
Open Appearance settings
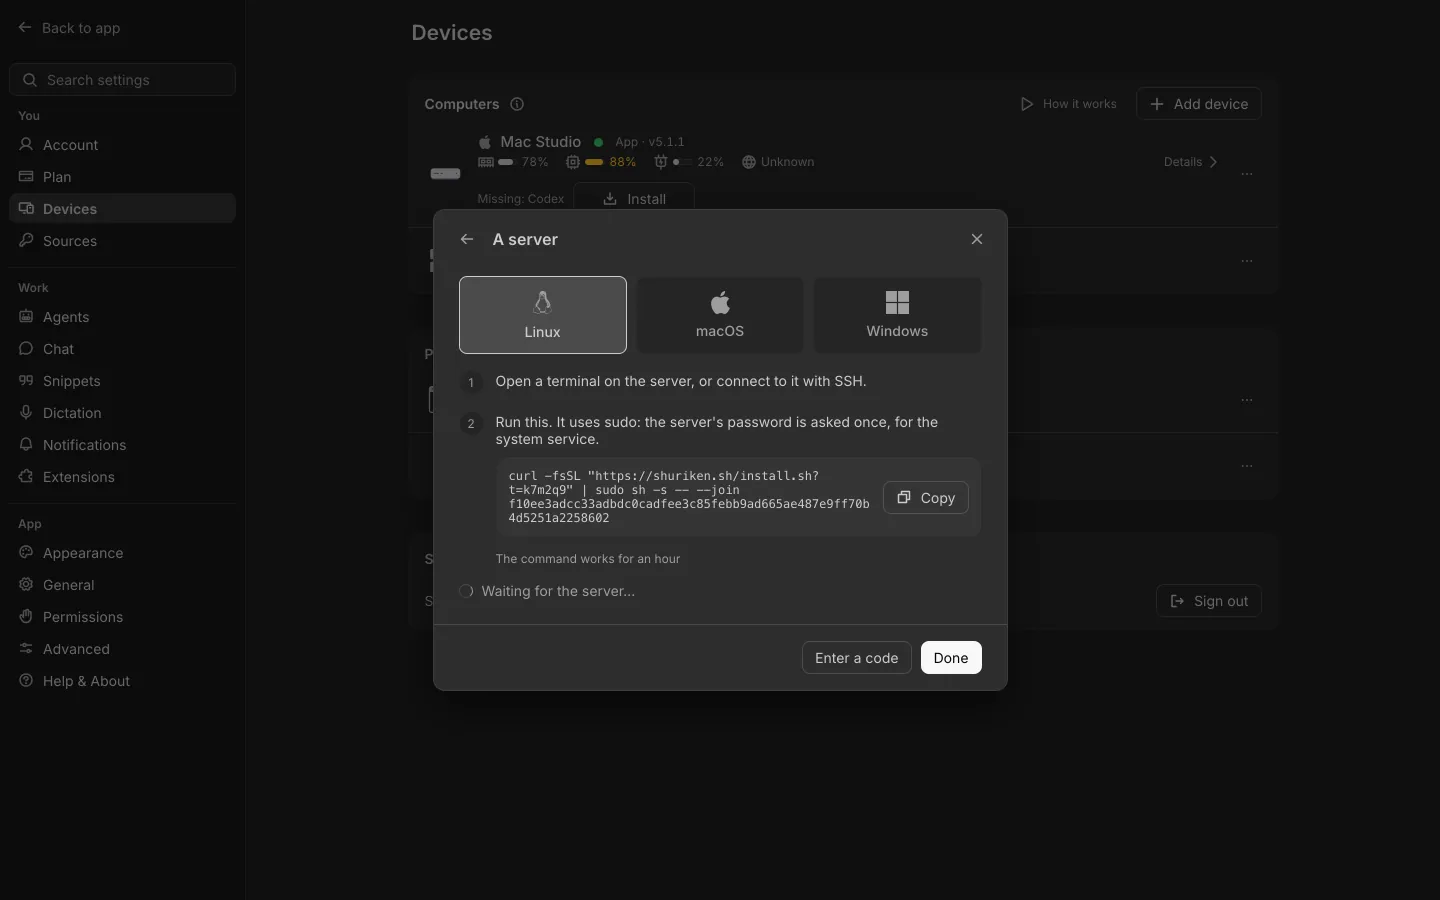click(x=122, y=553)
